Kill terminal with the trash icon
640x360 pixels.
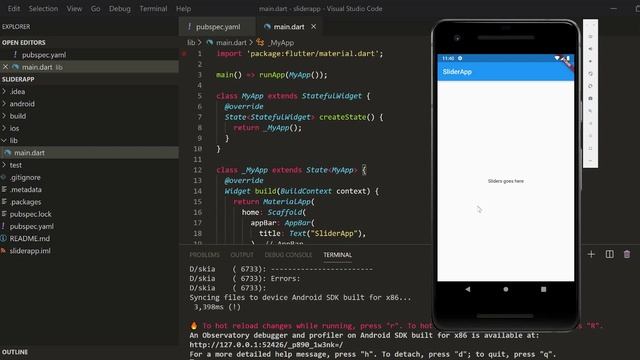click(x=627, y=254)
